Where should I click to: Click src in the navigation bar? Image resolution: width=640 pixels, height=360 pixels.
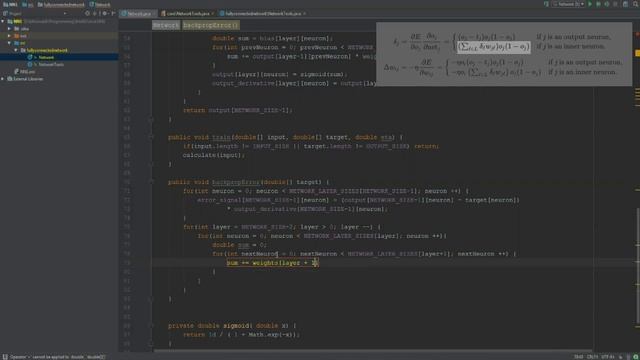[28, 4]
